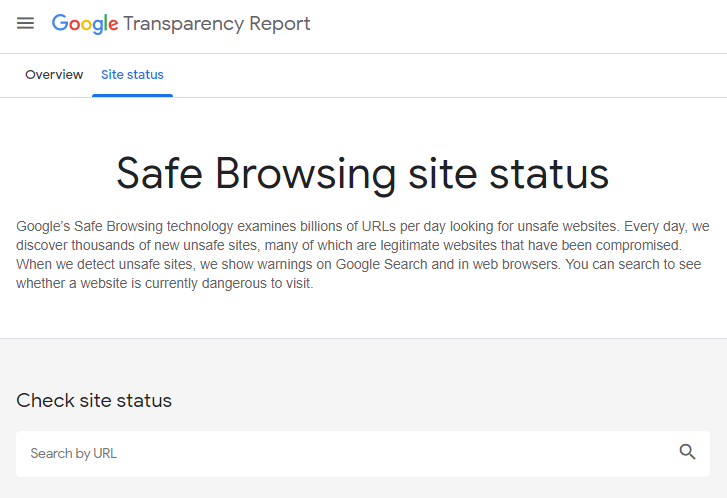Image resolution: width=727 pixels, height=498 pixels.
Task: Click the Safe Browsing site status heading
Action: click(362, 173)
